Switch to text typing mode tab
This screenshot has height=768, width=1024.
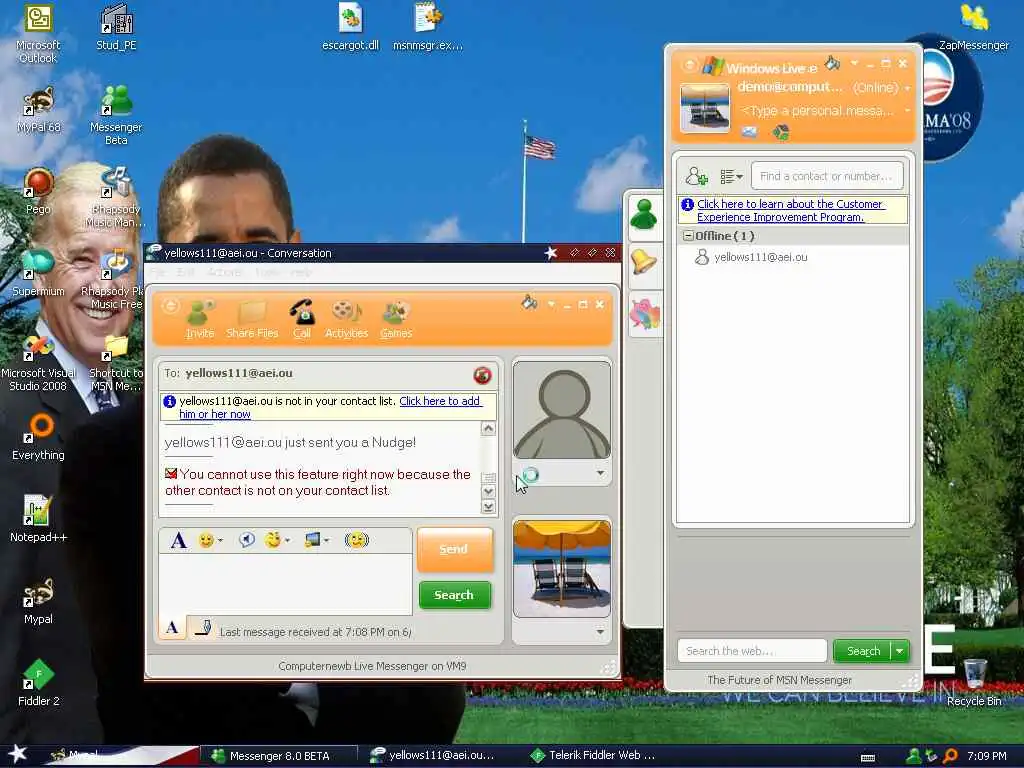point(172,628)
